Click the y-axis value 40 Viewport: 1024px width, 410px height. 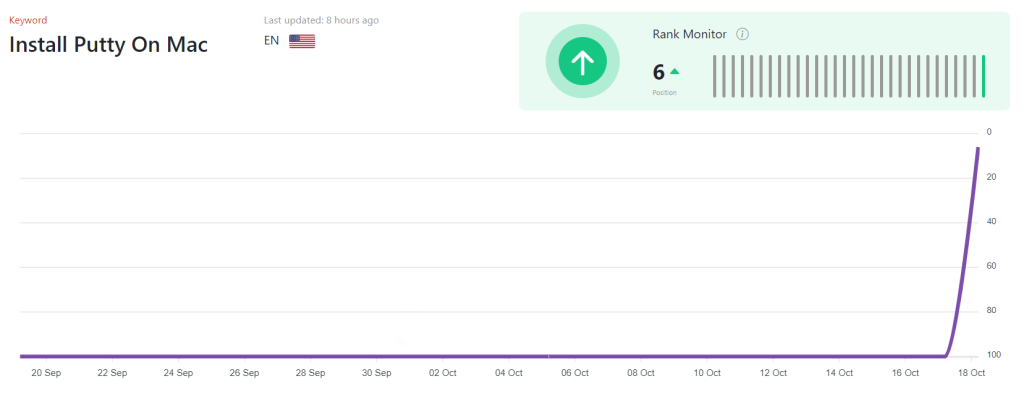pyautogui.click(x=991, y=221)
